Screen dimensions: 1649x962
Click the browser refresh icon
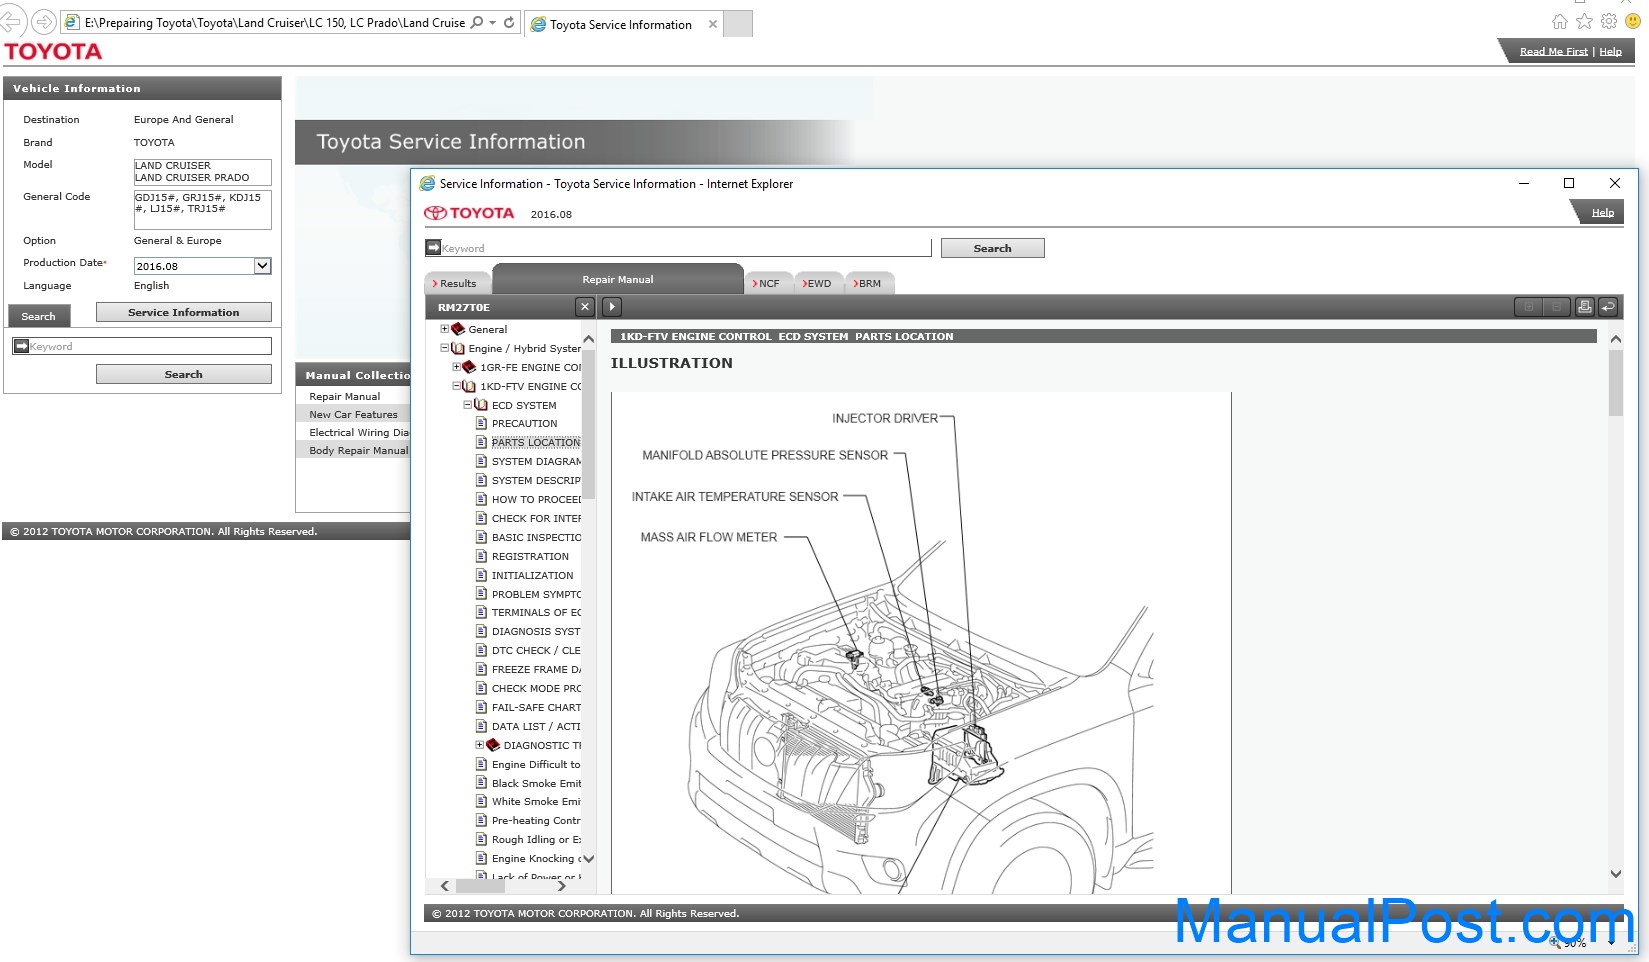tap(509, 22)
